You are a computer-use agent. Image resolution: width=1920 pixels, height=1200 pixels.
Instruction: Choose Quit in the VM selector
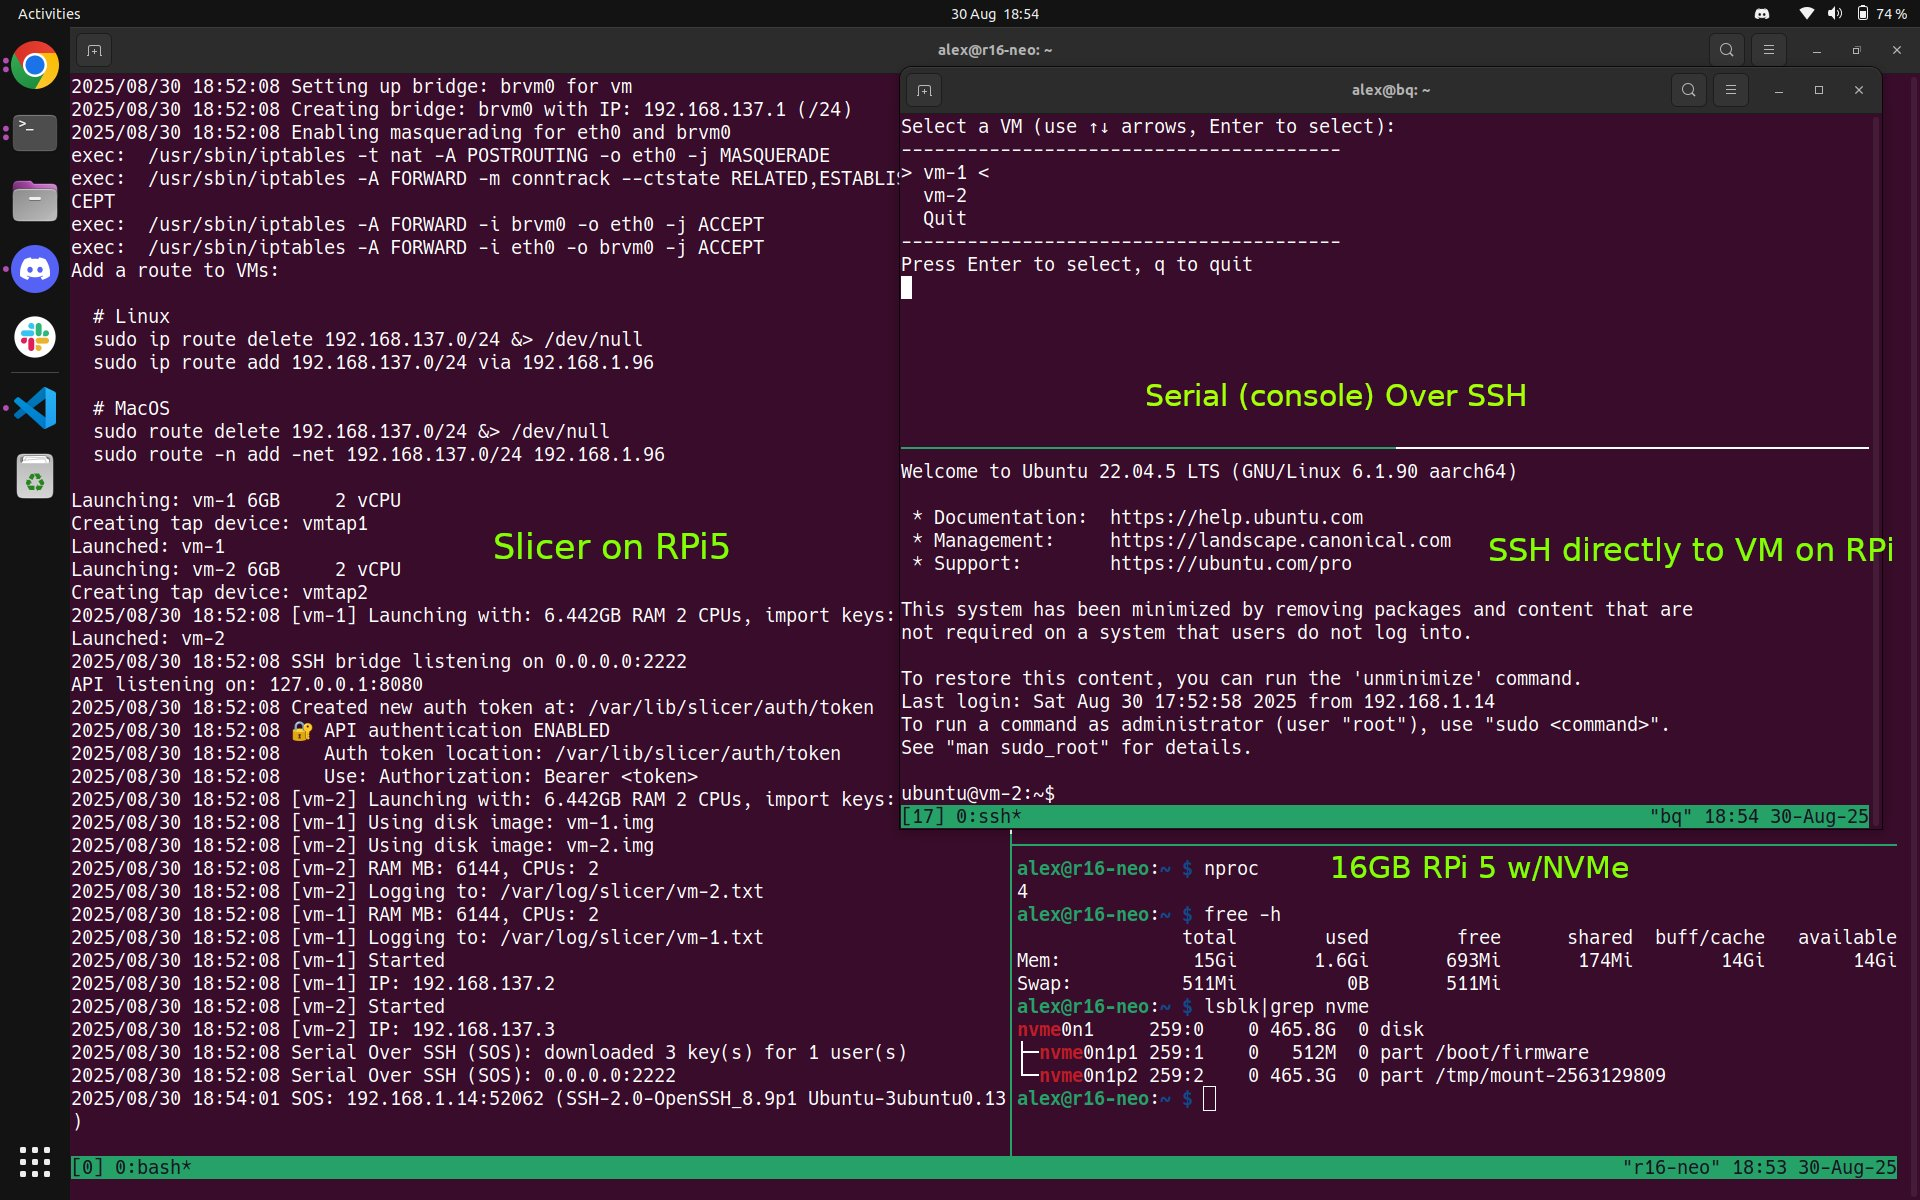click(945, 219)
